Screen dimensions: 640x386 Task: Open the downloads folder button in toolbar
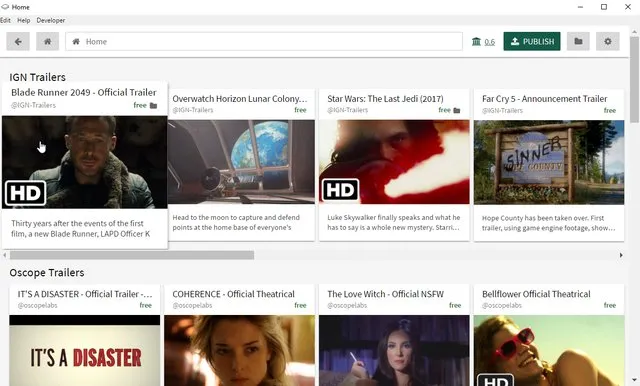click(578, 42)
